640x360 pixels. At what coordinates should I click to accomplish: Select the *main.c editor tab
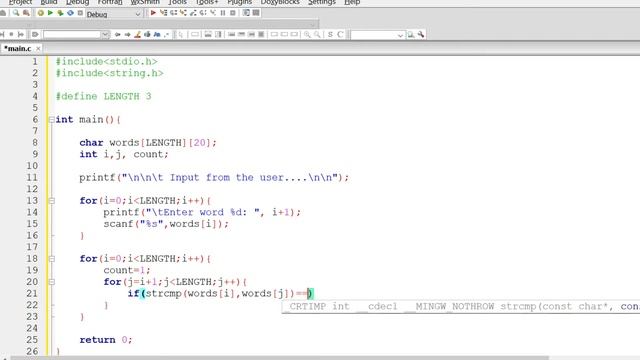(x=18, y=49)
